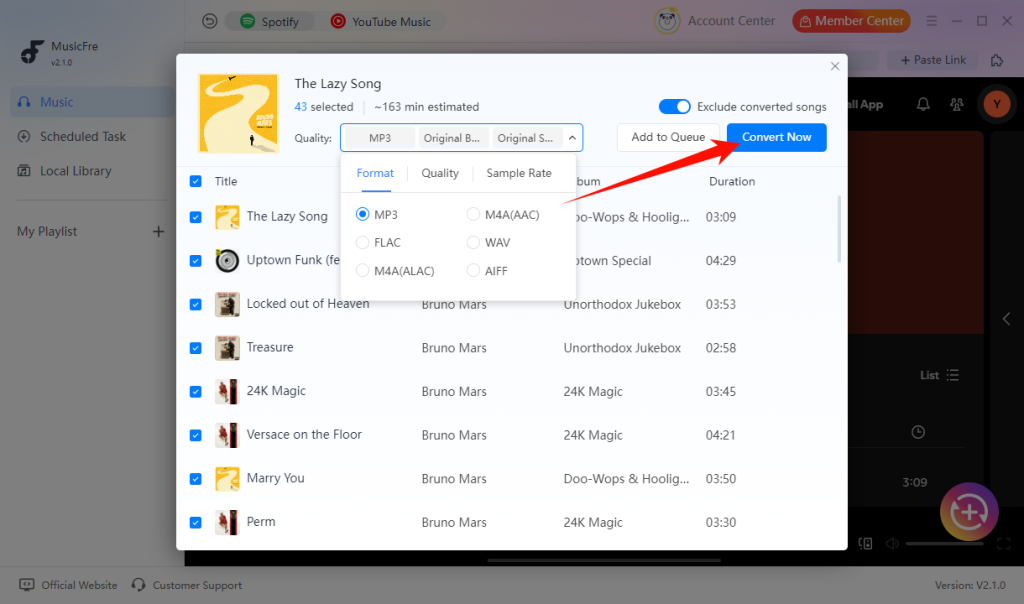The height and width of the screenshot is (604, 1024).
Task: Switch to the Sample Rate tab
Action: coord(519,173)
